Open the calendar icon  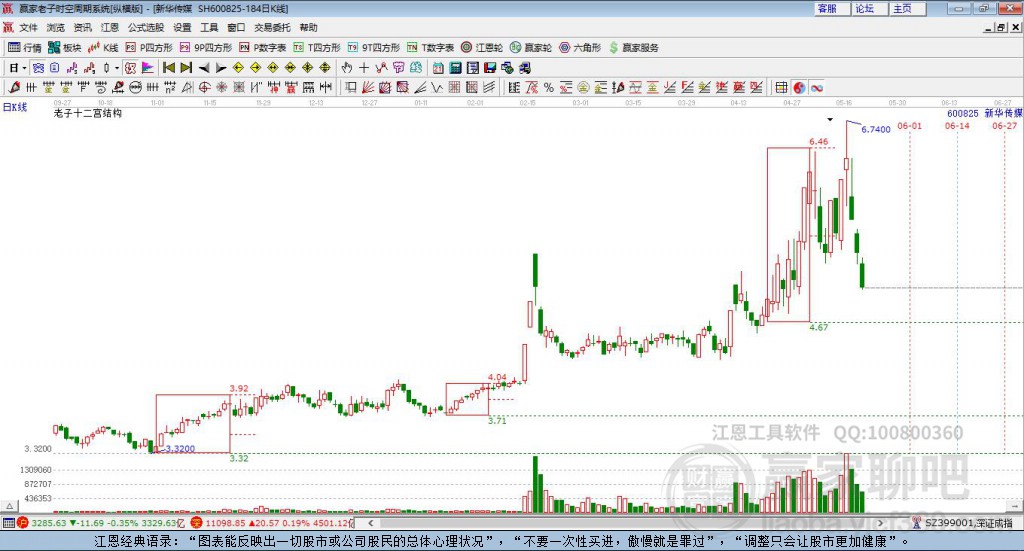point(438,68)
